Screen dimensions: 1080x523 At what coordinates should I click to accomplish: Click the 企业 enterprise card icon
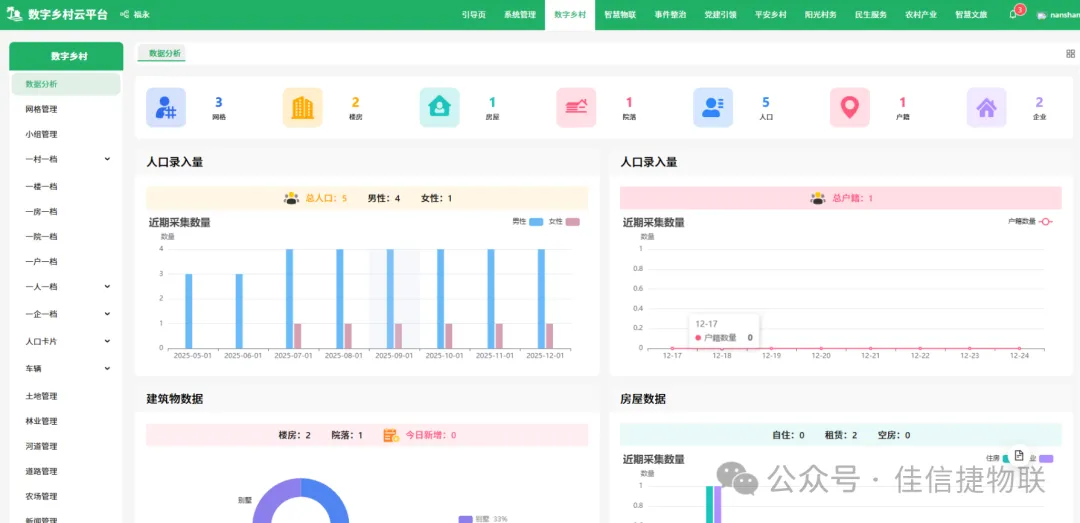point(986,107)
